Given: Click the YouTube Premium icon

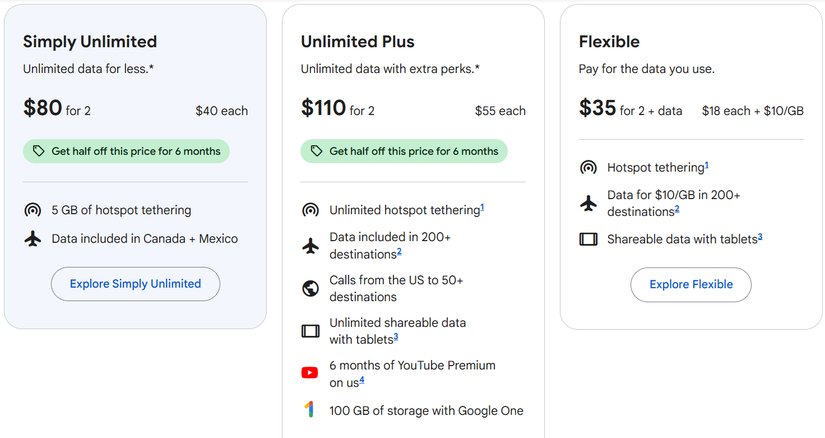Looking at the screenshot, I should [310, 373].
